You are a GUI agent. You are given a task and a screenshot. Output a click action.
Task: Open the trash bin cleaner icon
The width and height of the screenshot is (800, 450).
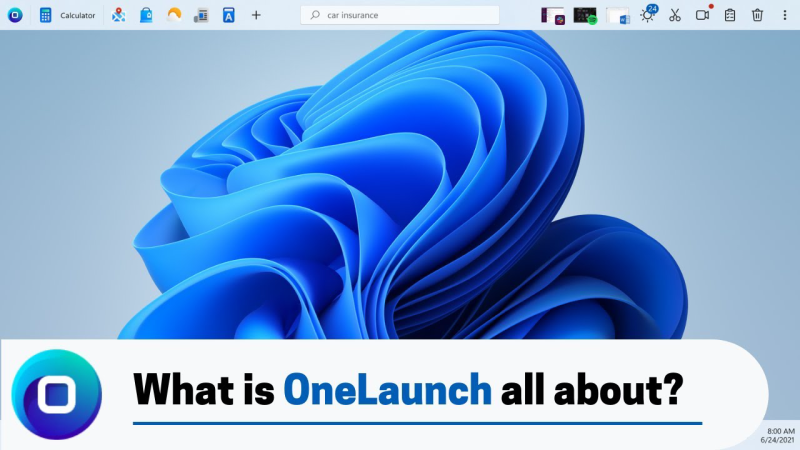pyautogui.click(x=757, y=15)
